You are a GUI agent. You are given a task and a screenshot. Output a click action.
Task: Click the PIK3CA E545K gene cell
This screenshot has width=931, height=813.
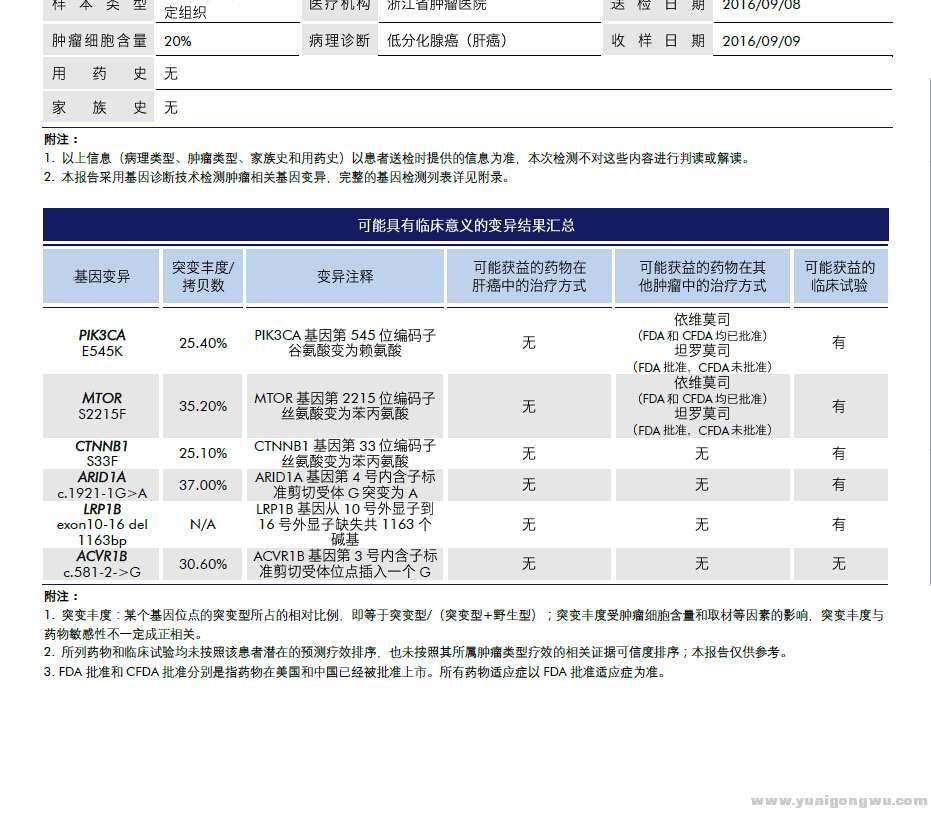click(102, 343)
